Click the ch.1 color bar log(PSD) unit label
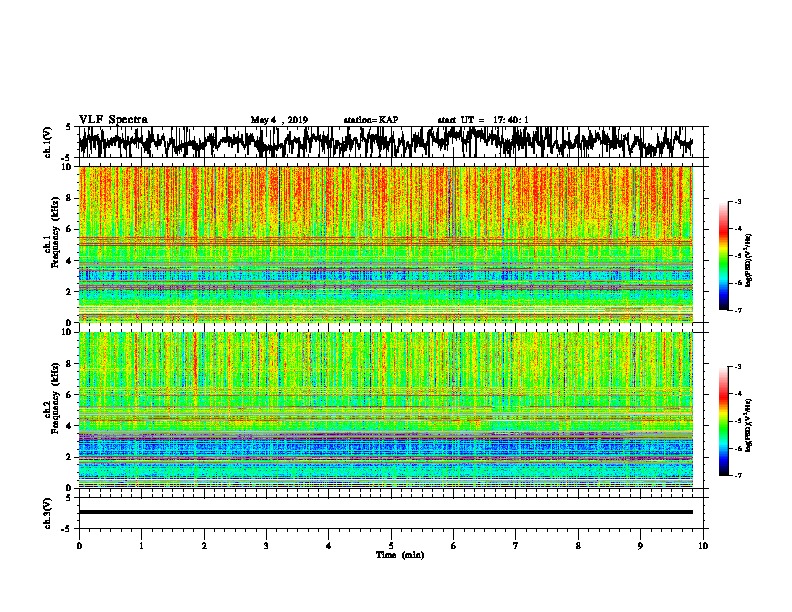 pyautogui.click(x=749, y=261)
